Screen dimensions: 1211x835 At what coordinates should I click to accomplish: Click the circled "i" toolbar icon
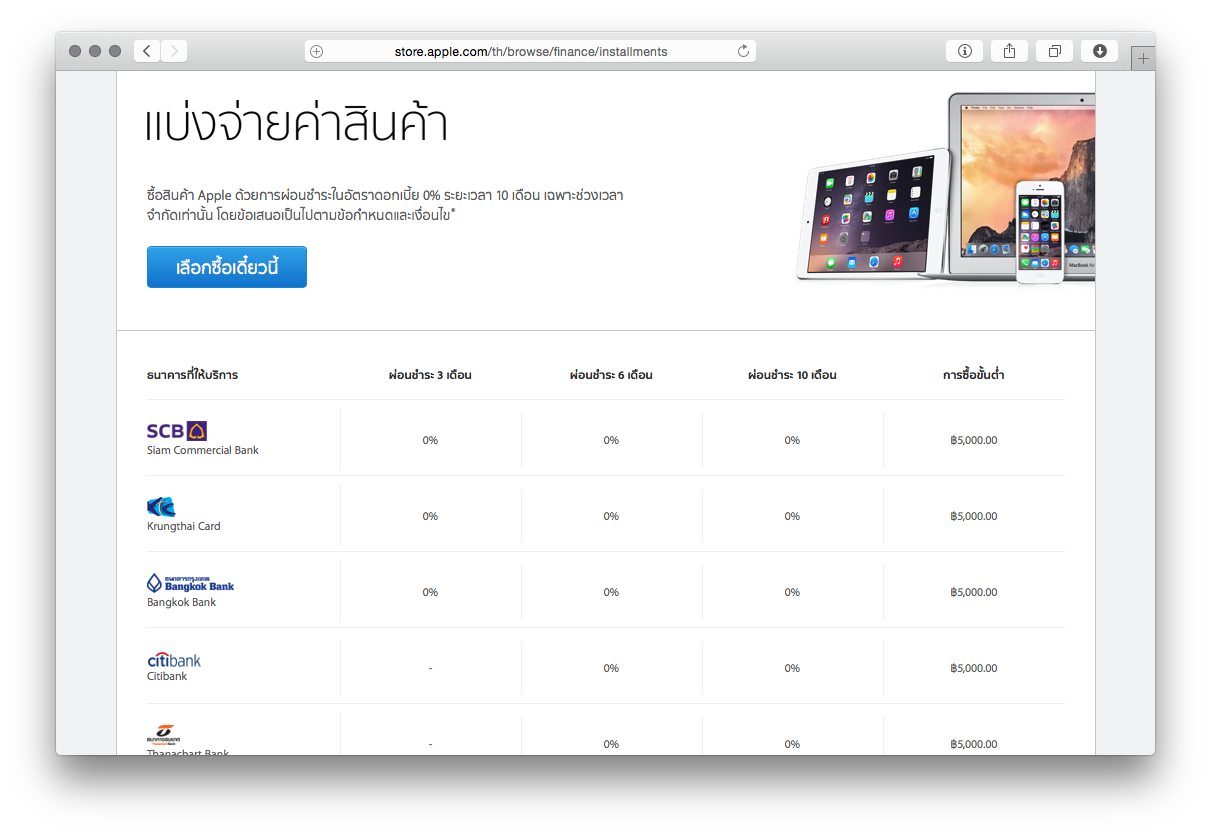point(964,51)
